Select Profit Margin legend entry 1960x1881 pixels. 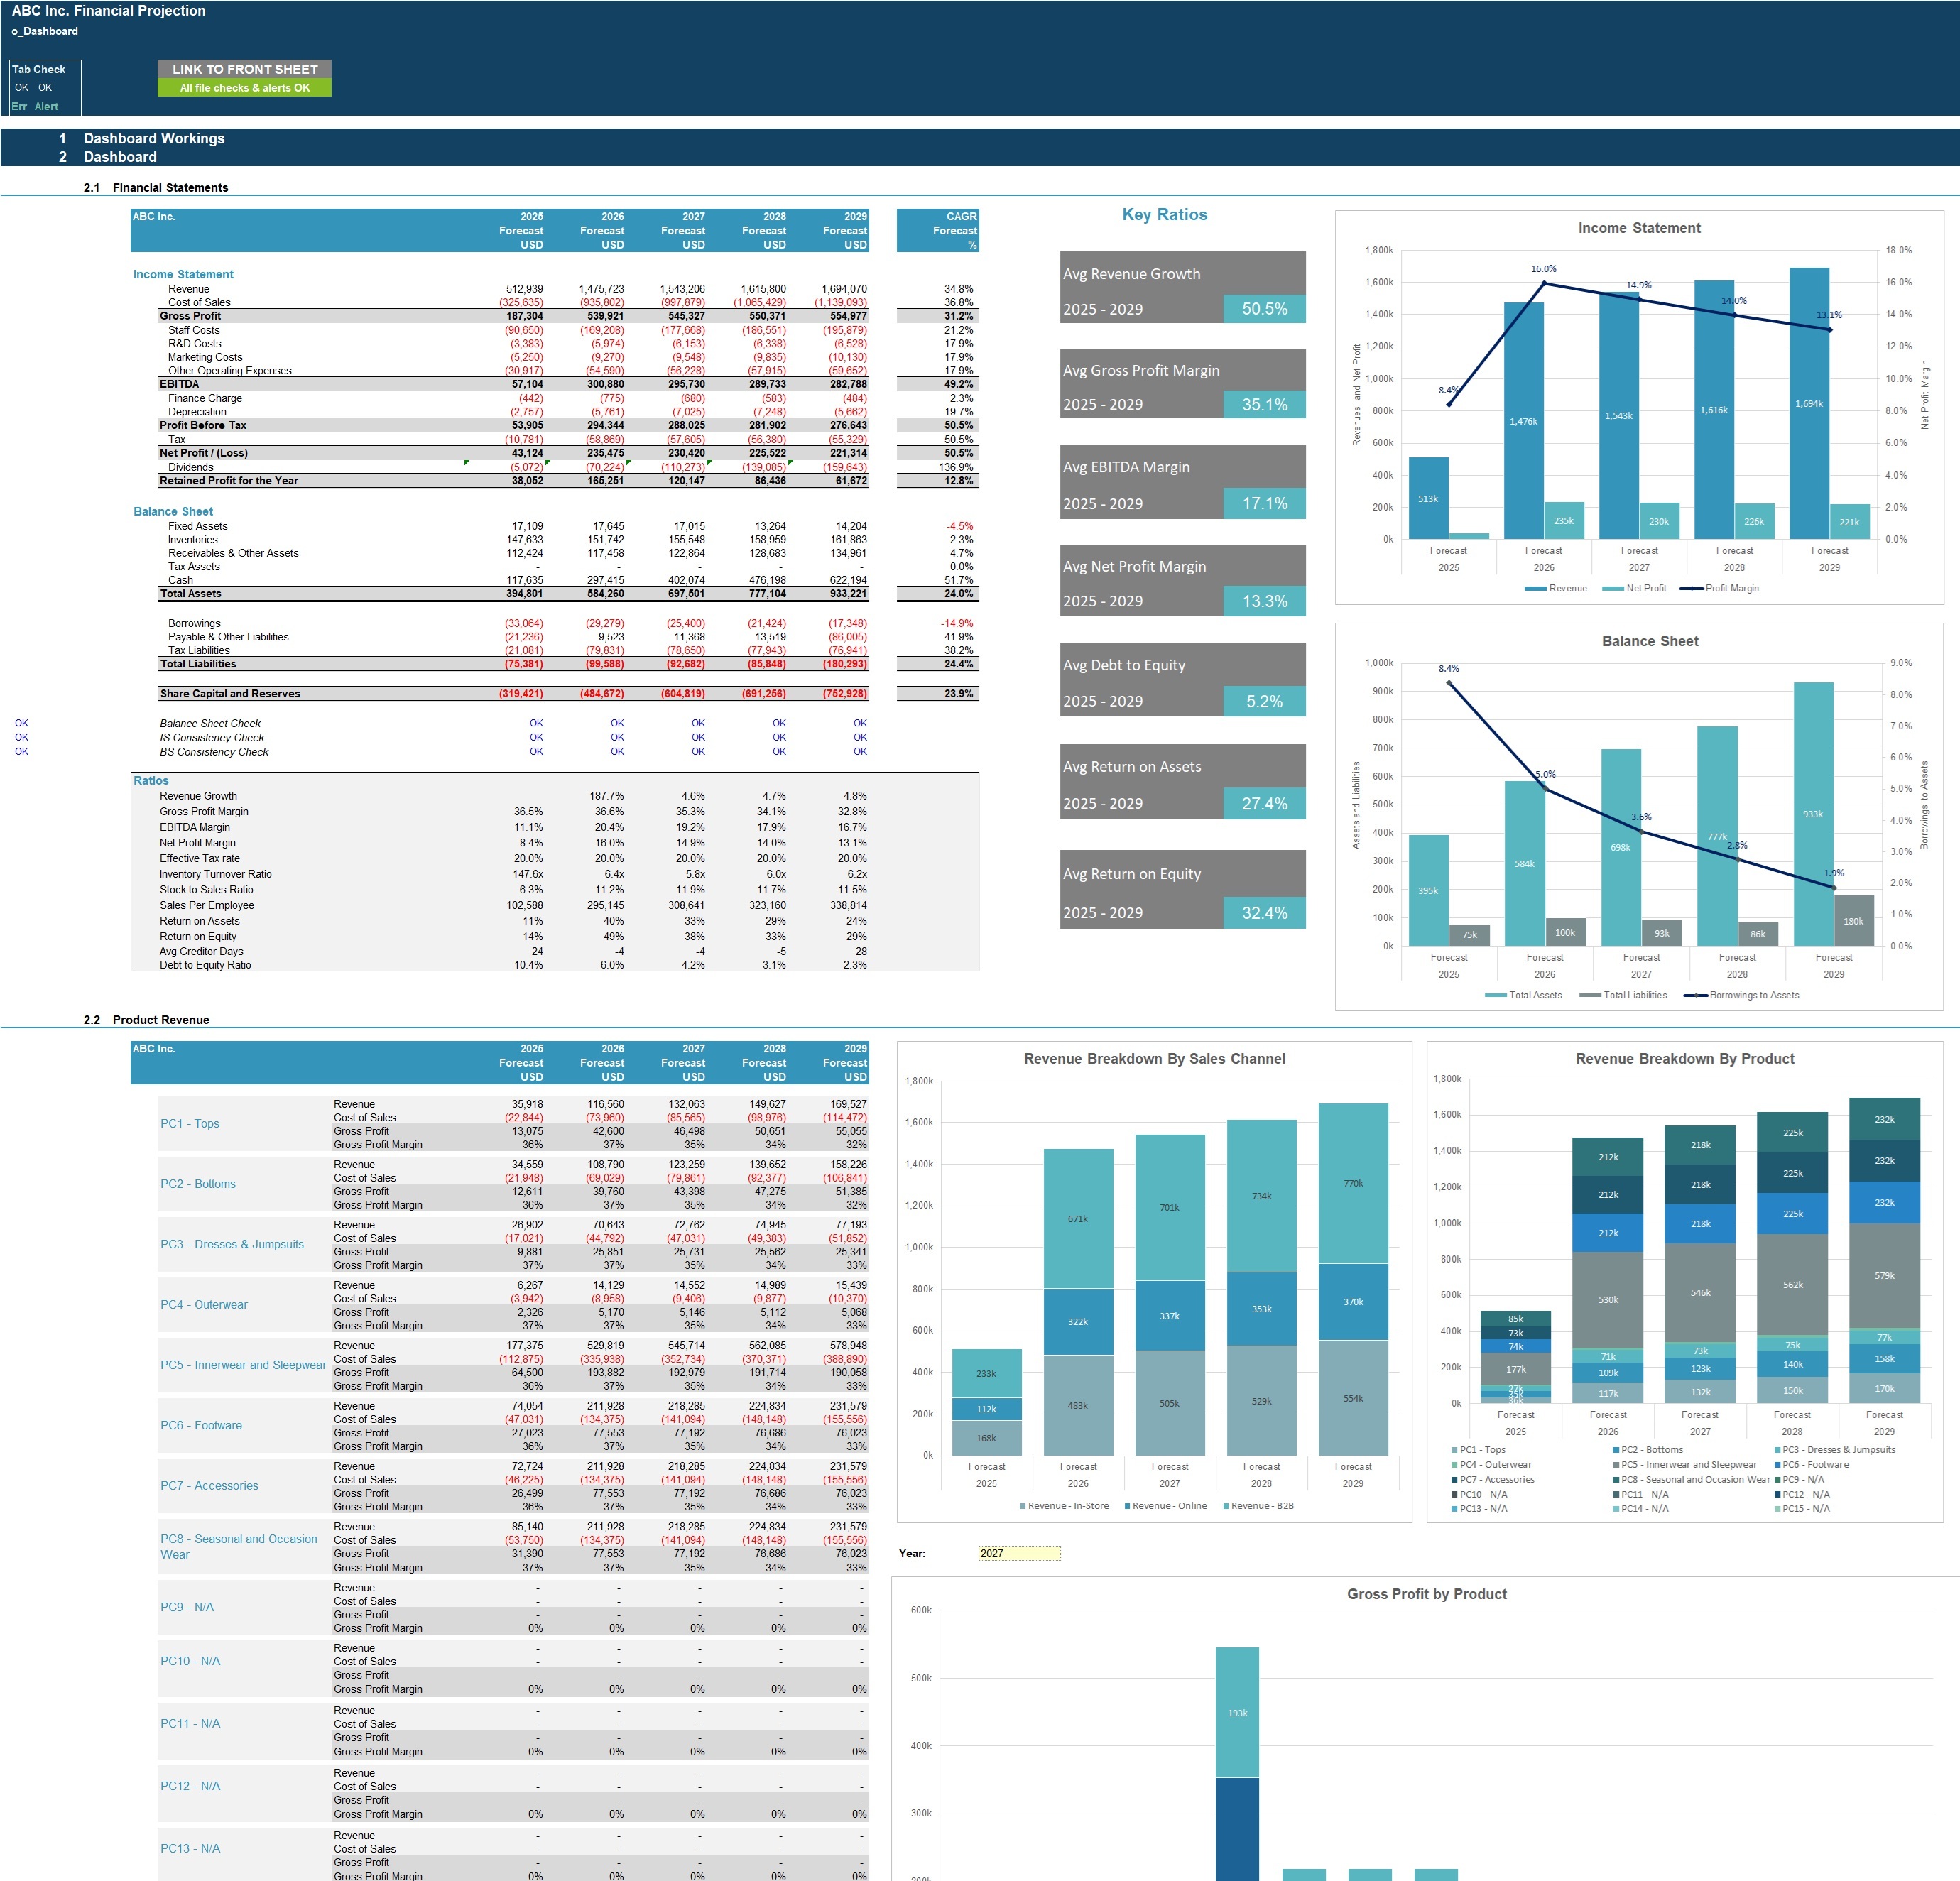(1720, 588)
